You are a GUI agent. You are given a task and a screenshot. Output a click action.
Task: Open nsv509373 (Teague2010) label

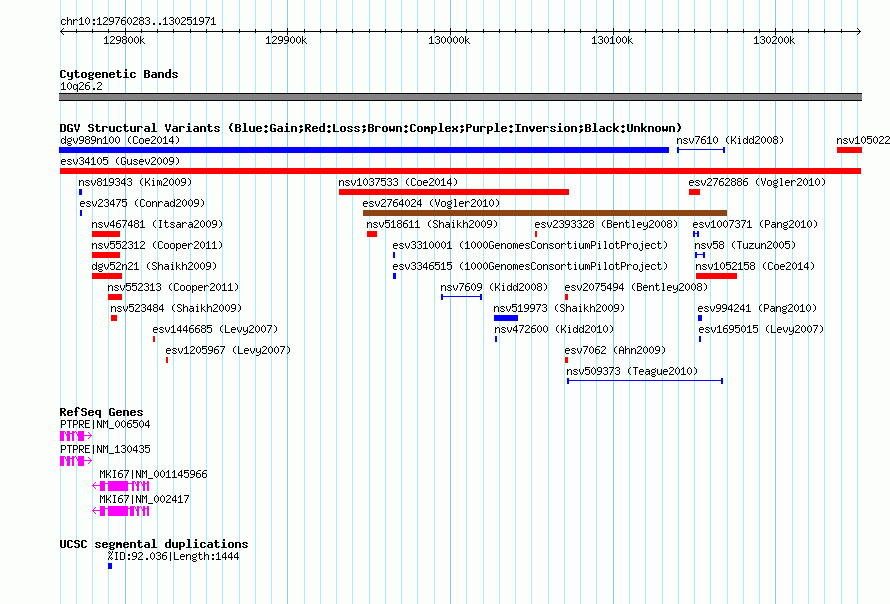[632, 371]
